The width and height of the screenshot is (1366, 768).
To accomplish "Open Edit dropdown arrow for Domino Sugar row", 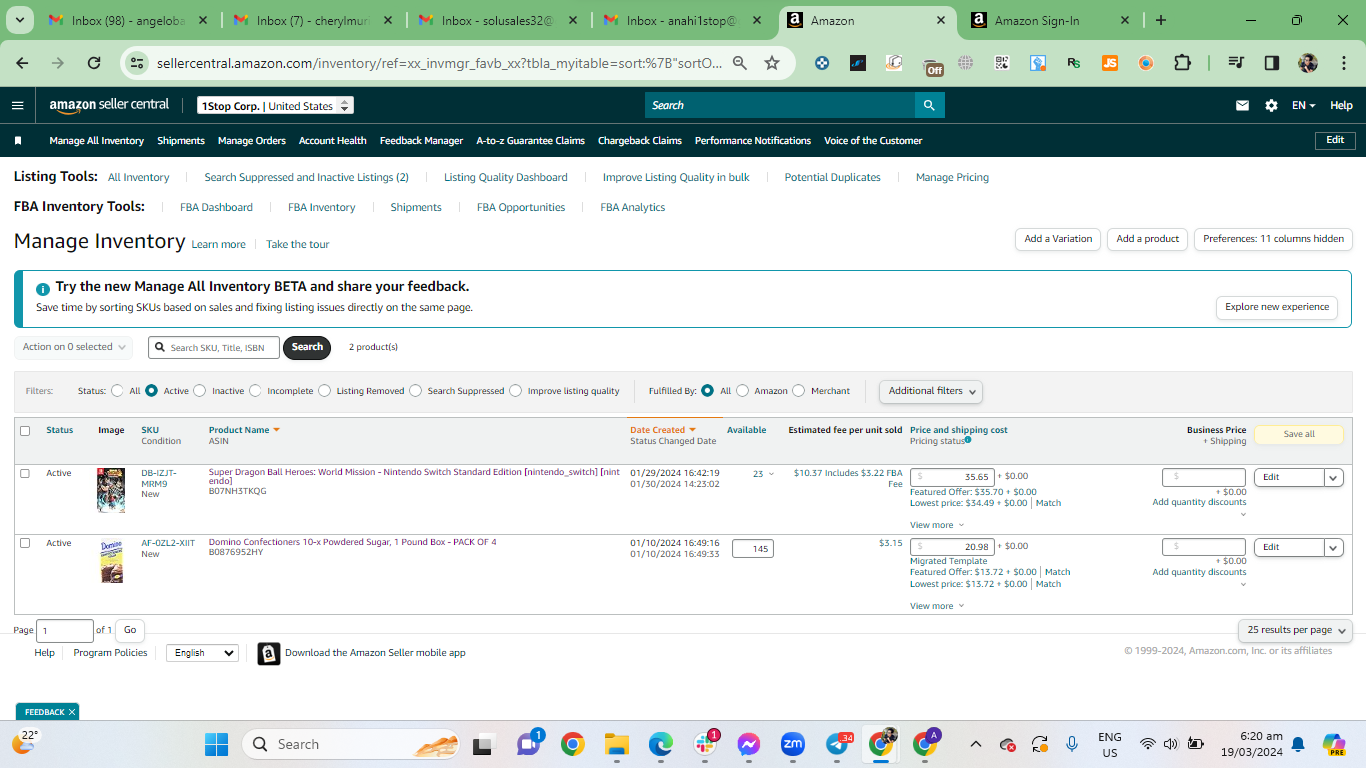I will [x=1334, y=547].
